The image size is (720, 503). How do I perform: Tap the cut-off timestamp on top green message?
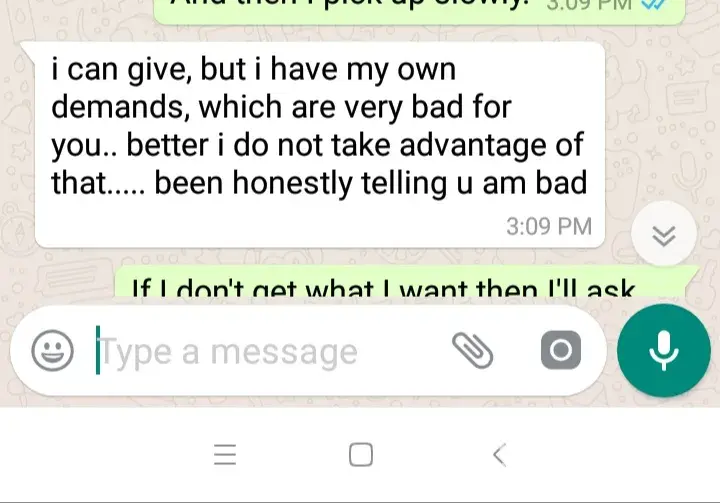point(589,5)
